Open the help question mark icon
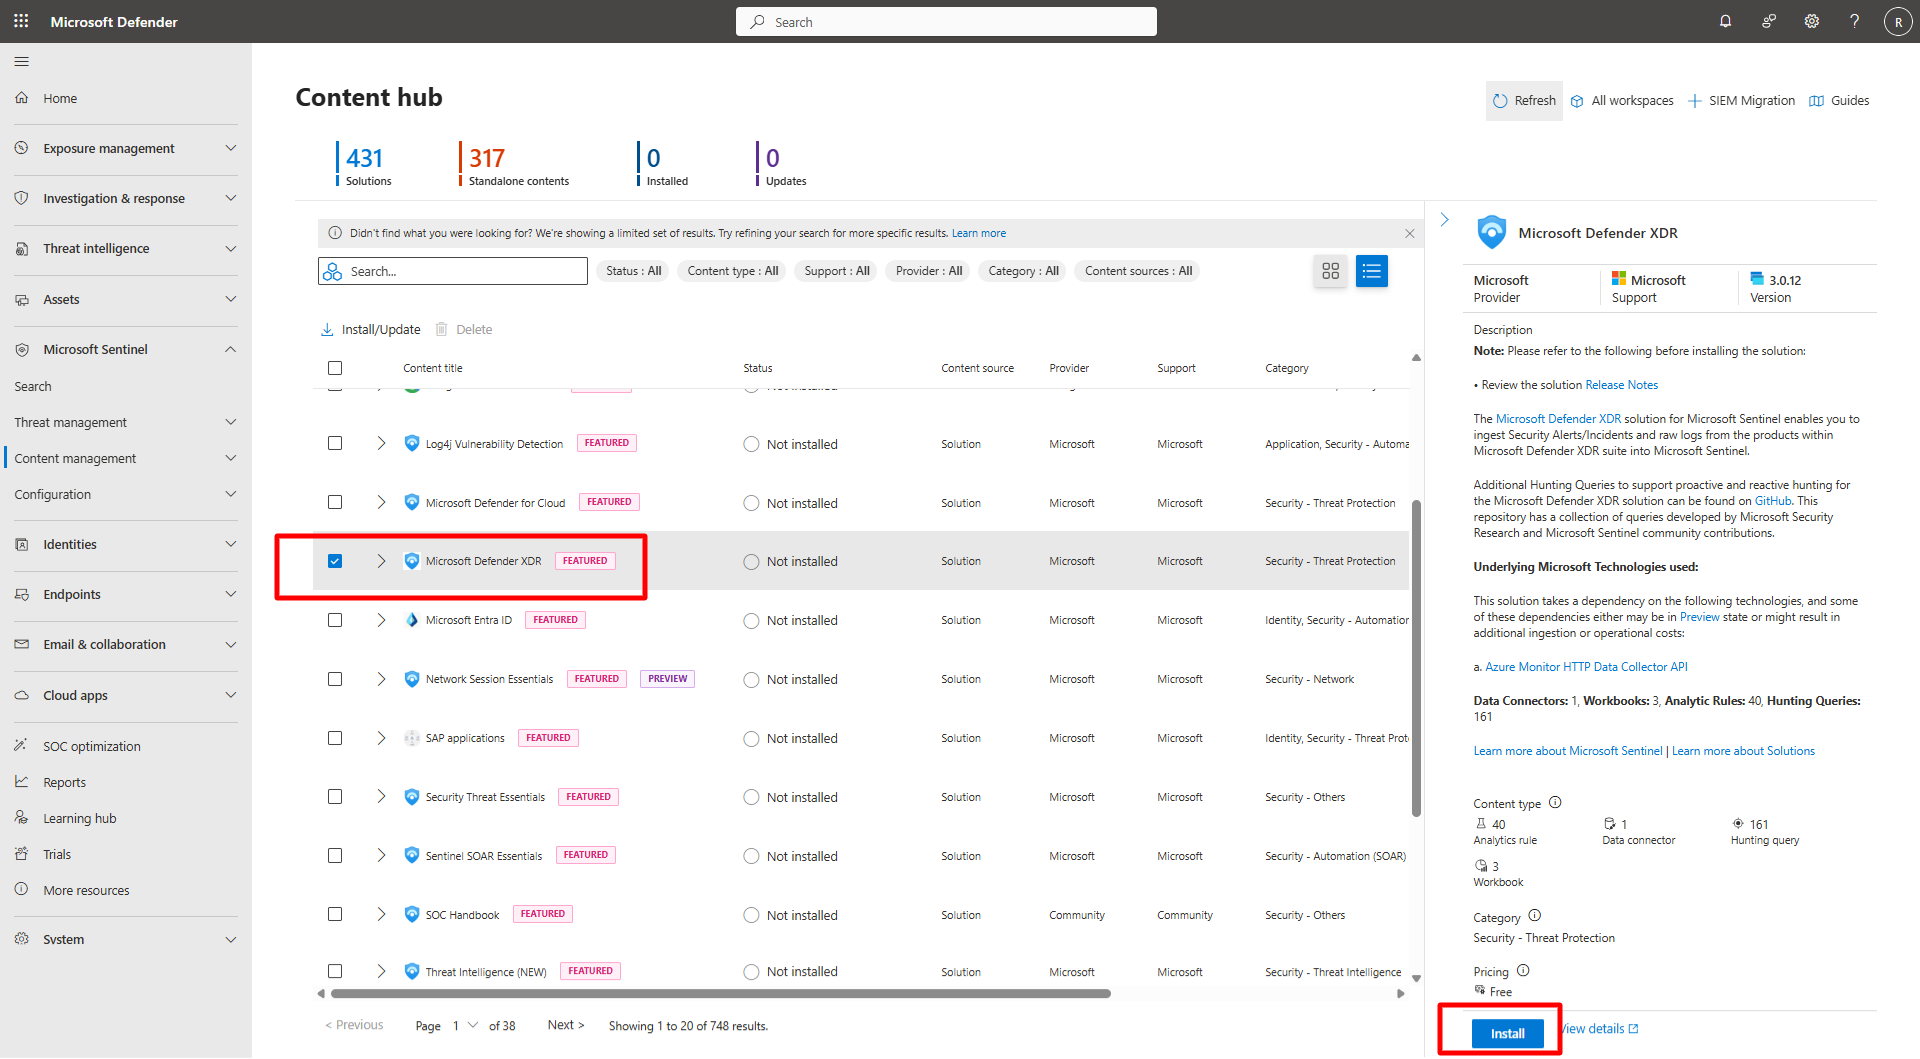Image resolution: width=1920 pixels, height=1059 pixels. coord(1854,21)
